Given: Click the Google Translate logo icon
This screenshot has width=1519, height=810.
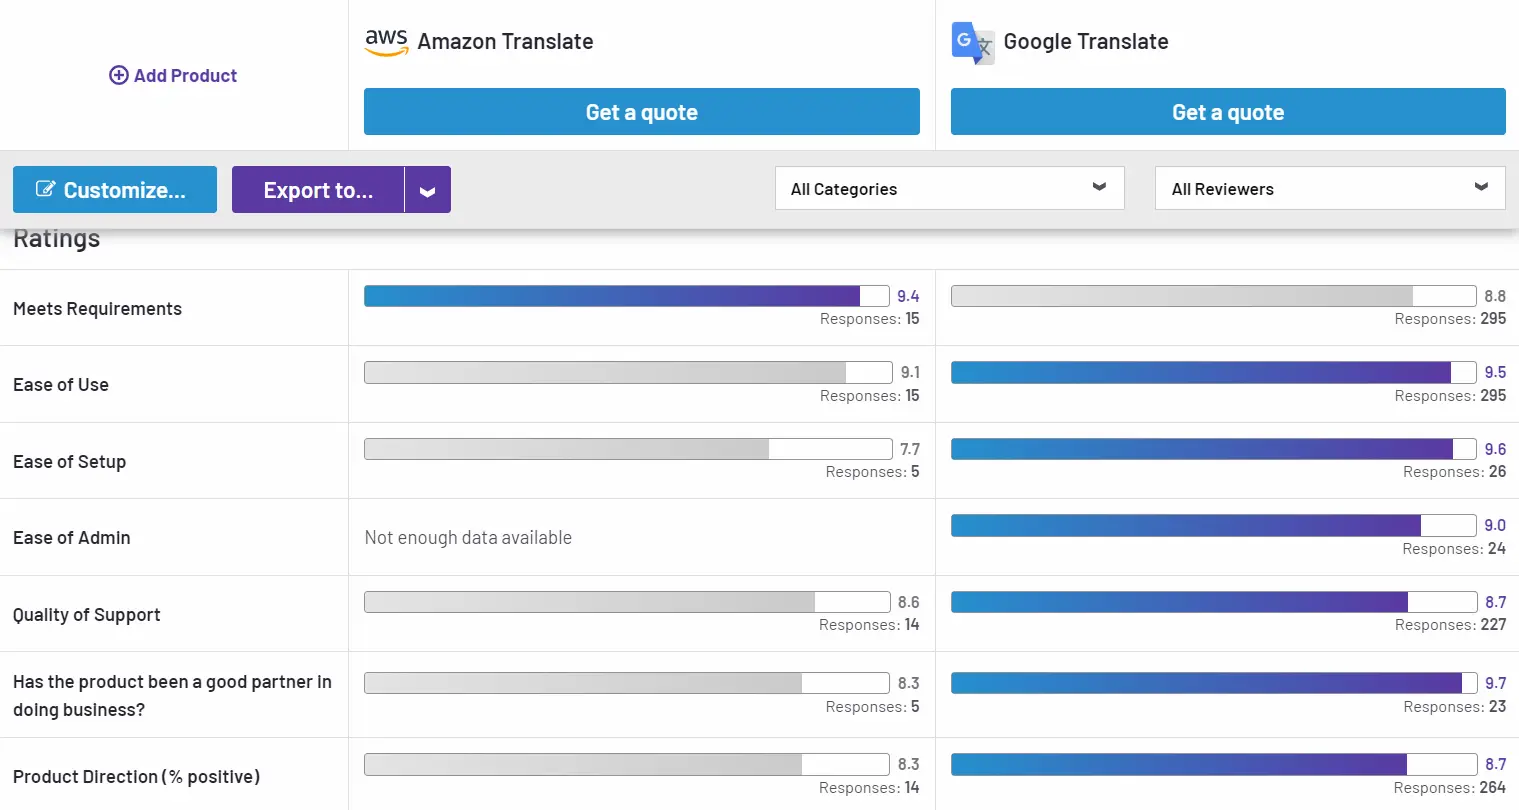Looking at the screenshot, I should click(x=972, y=42).
